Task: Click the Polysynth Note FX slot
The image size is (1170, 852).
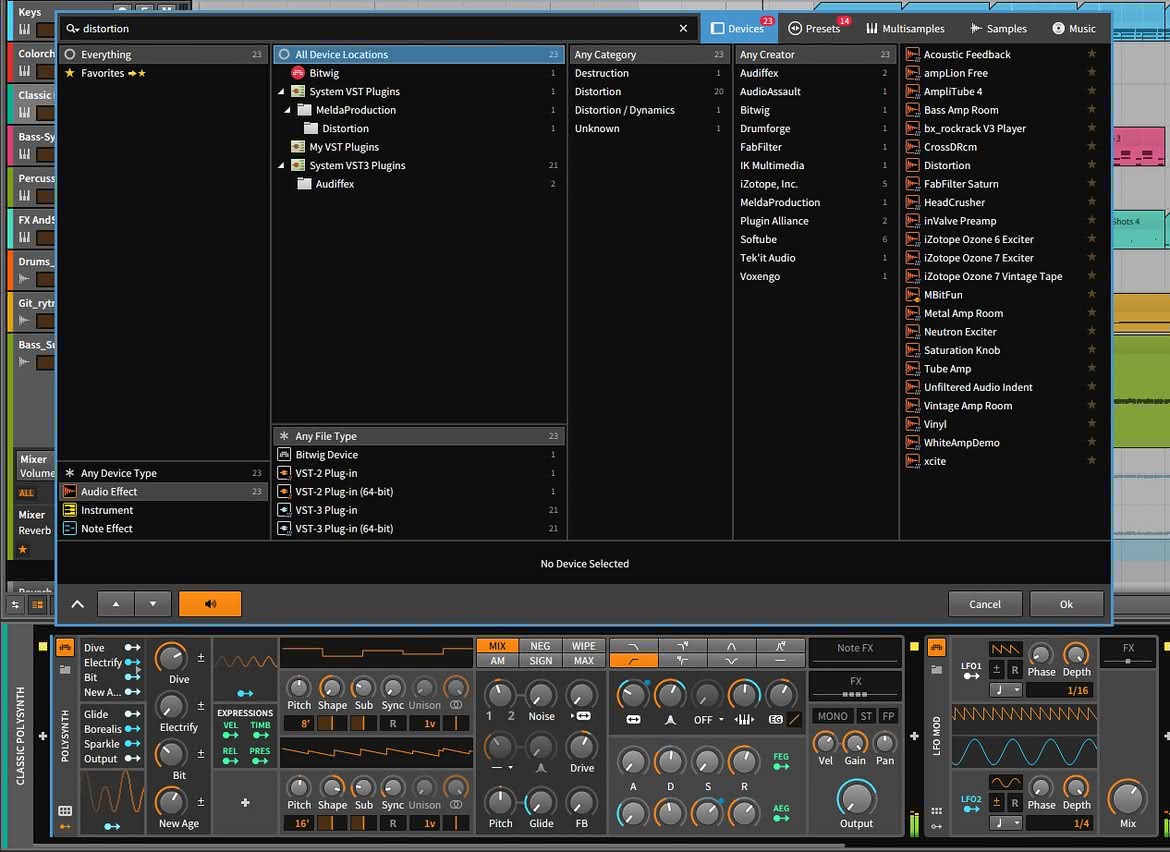Action: coord(855,649)
